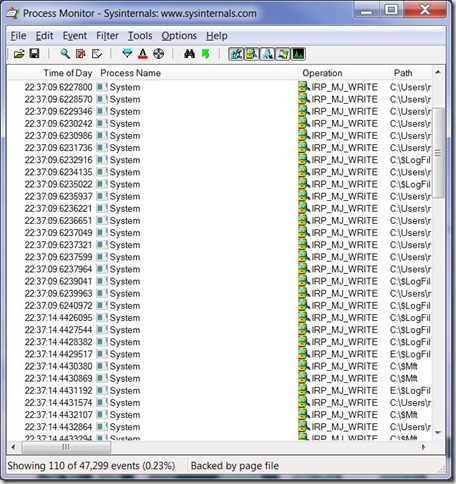Image resolution: width=456 pixels, height=484 pixels.
Task: Open the Help menu
Action: pyautogui.click(x=217, y=36)
